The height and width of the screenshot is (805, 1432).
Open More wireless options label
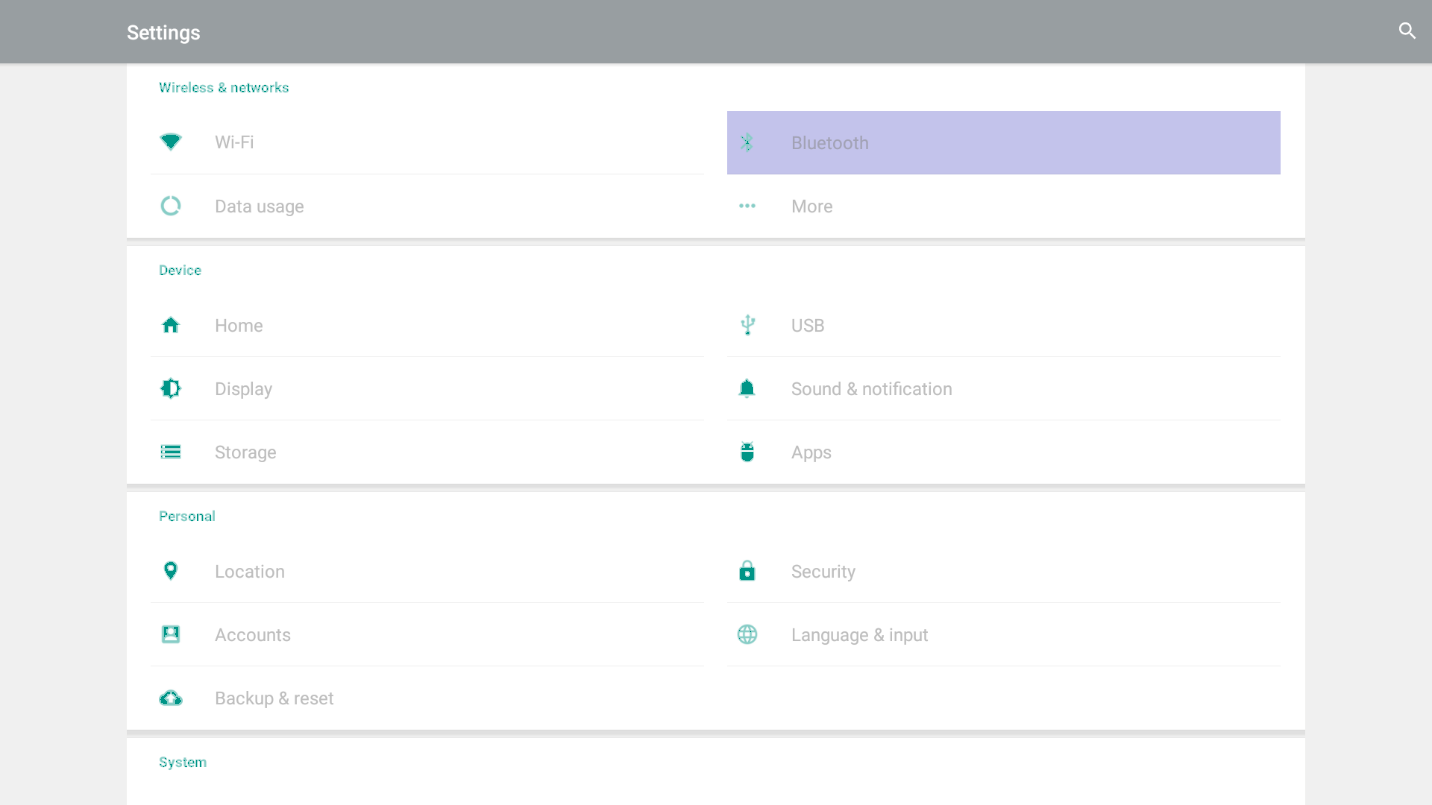click(812, 206)
